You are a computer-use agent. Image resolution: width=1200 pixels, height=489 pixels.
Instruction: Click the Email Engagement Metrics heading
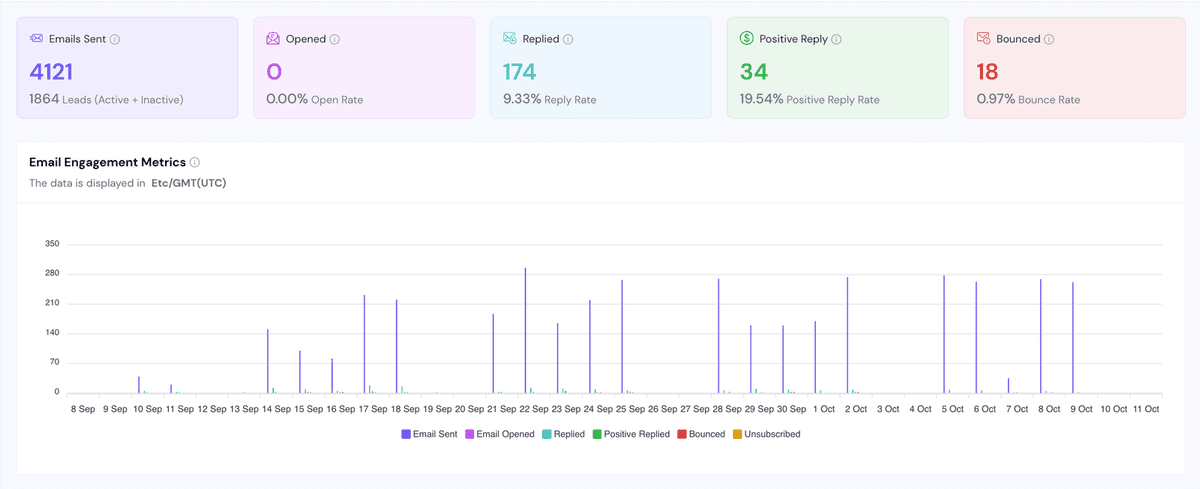click(x=107, y=162)
